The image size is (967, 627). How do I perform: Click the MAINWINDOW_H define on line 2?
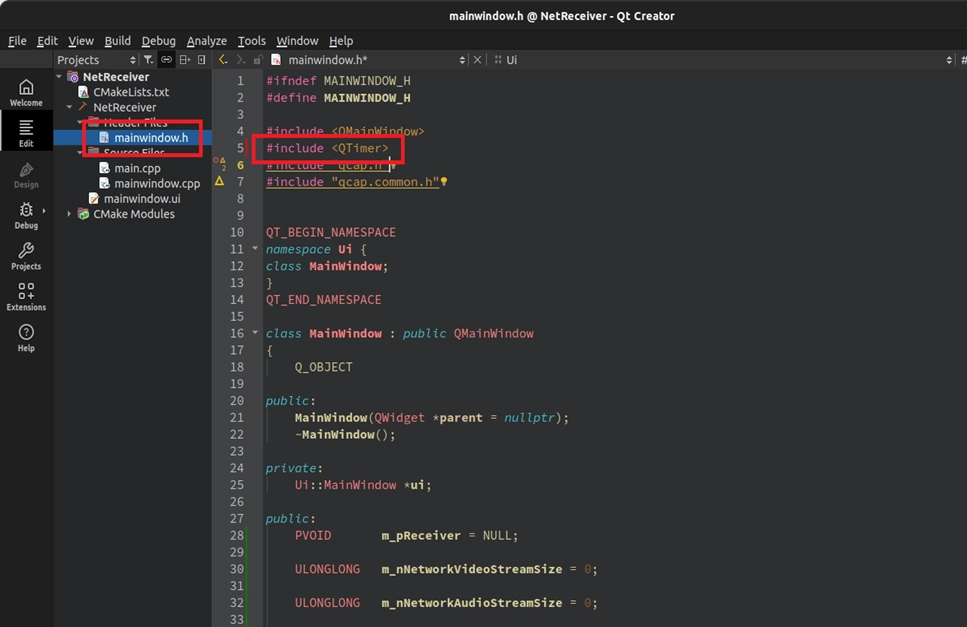tap(367, 97)
